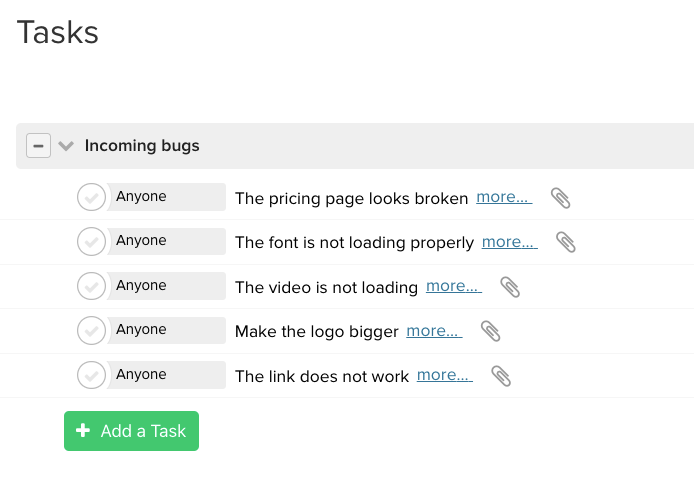Select task 'The font is not loading properly'

(354, 243)
